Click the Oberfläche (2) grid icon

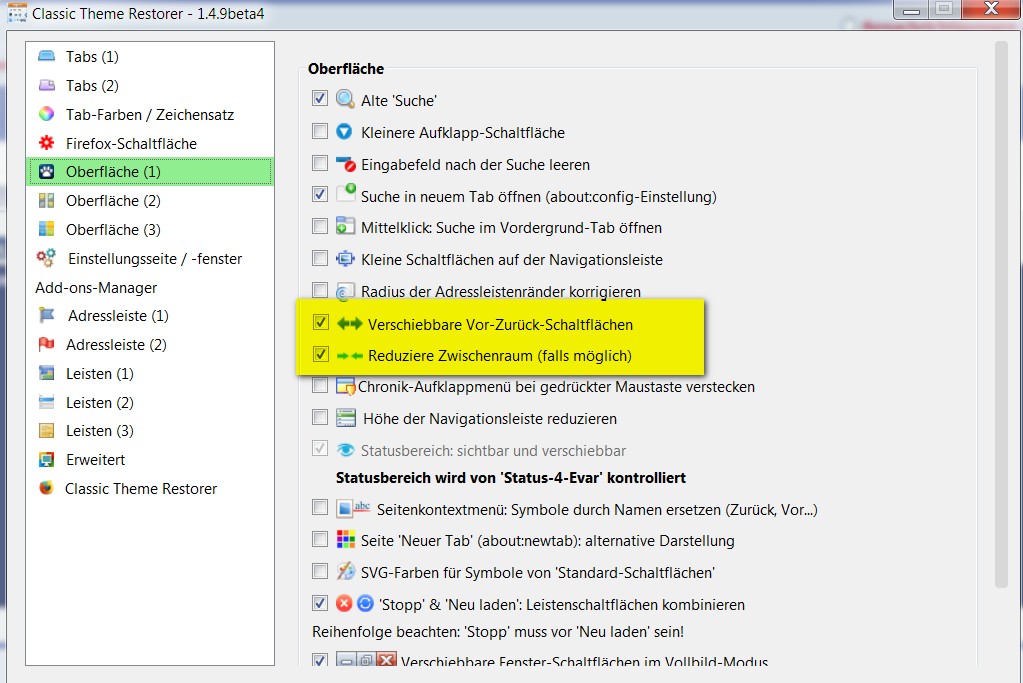46,200
